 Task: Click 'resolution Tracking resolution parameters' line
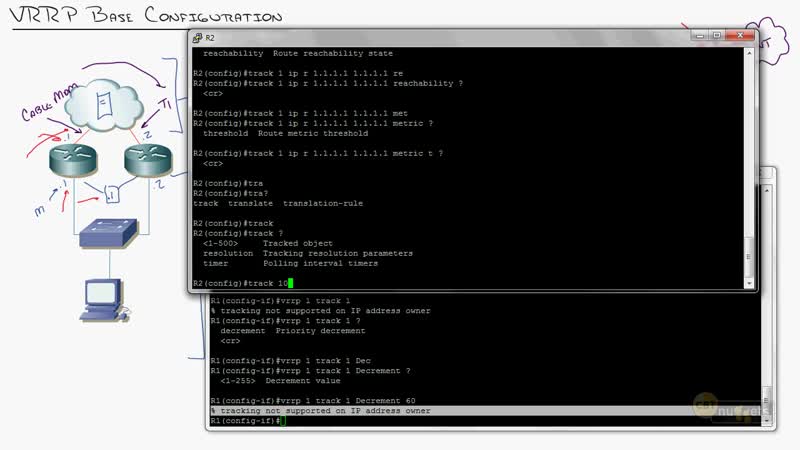(x=308, y=254)
